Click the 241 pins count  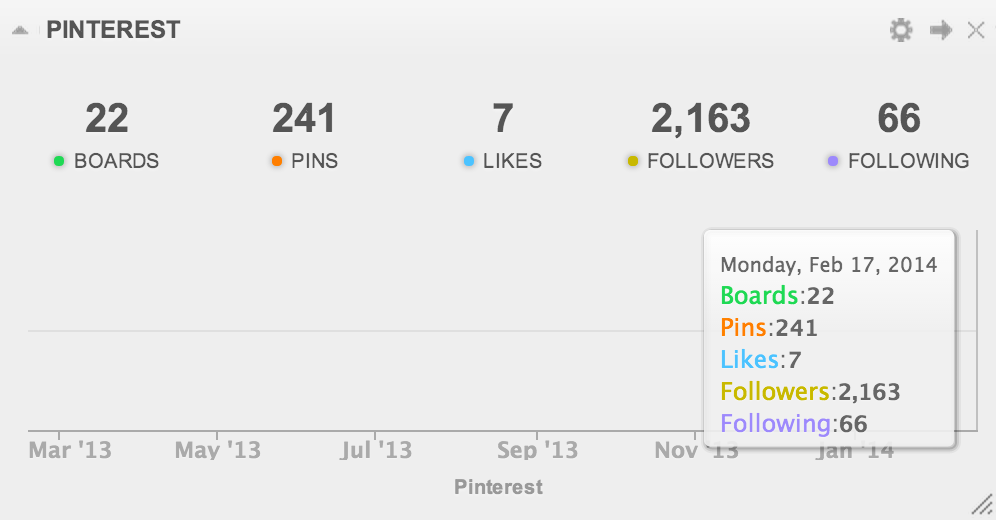pyautogui.click(x=304, y=119)
